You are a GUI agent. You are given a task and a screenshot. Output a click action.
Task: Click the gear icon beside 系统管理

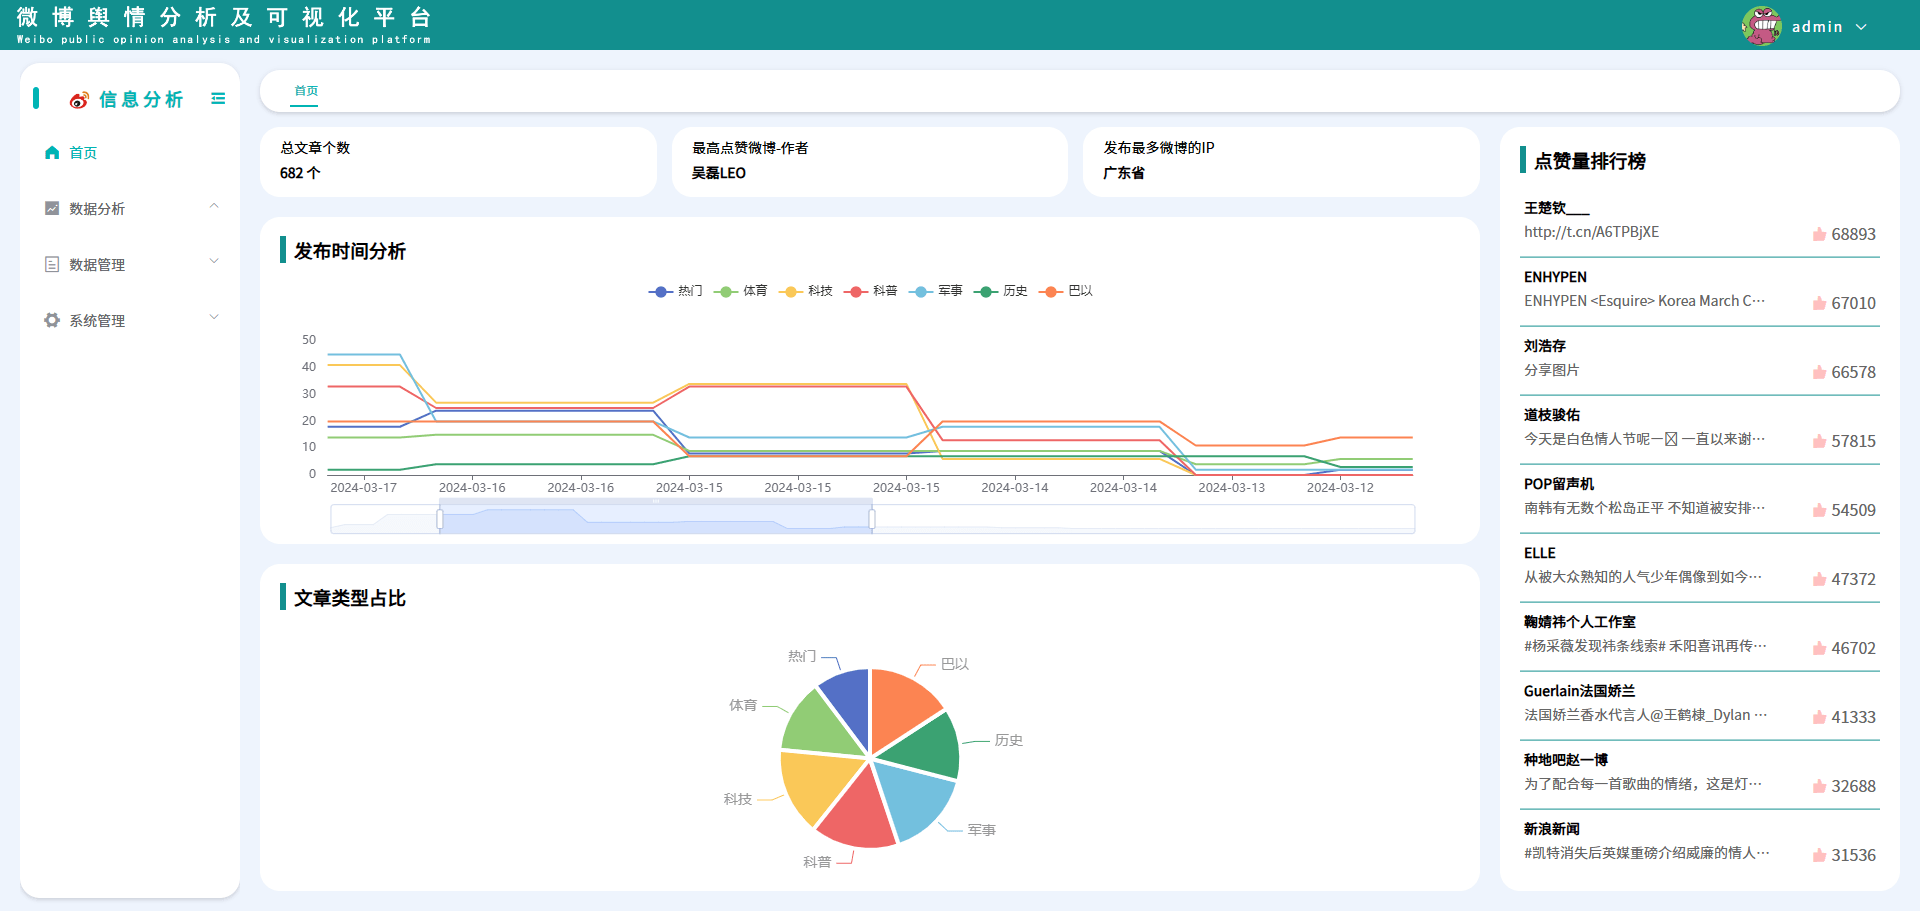click(52, 321)
